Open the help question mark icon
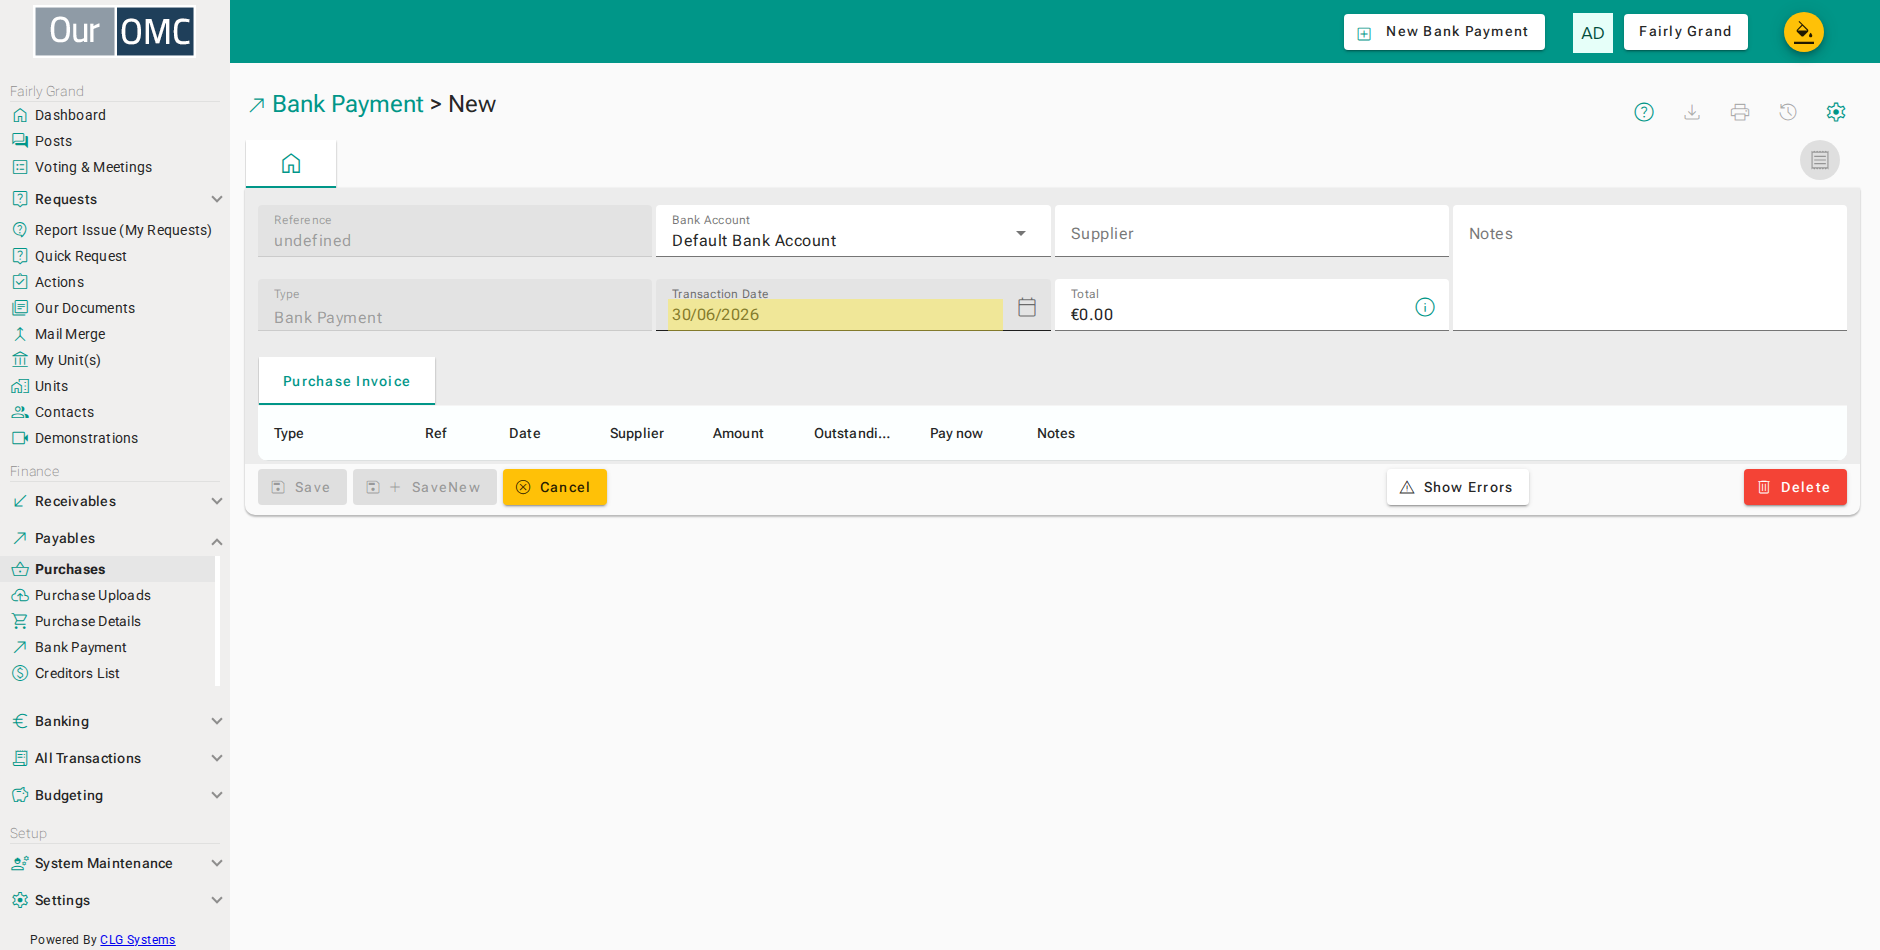The width and height of the screenshot is (1880, 950). (1644, 112)
